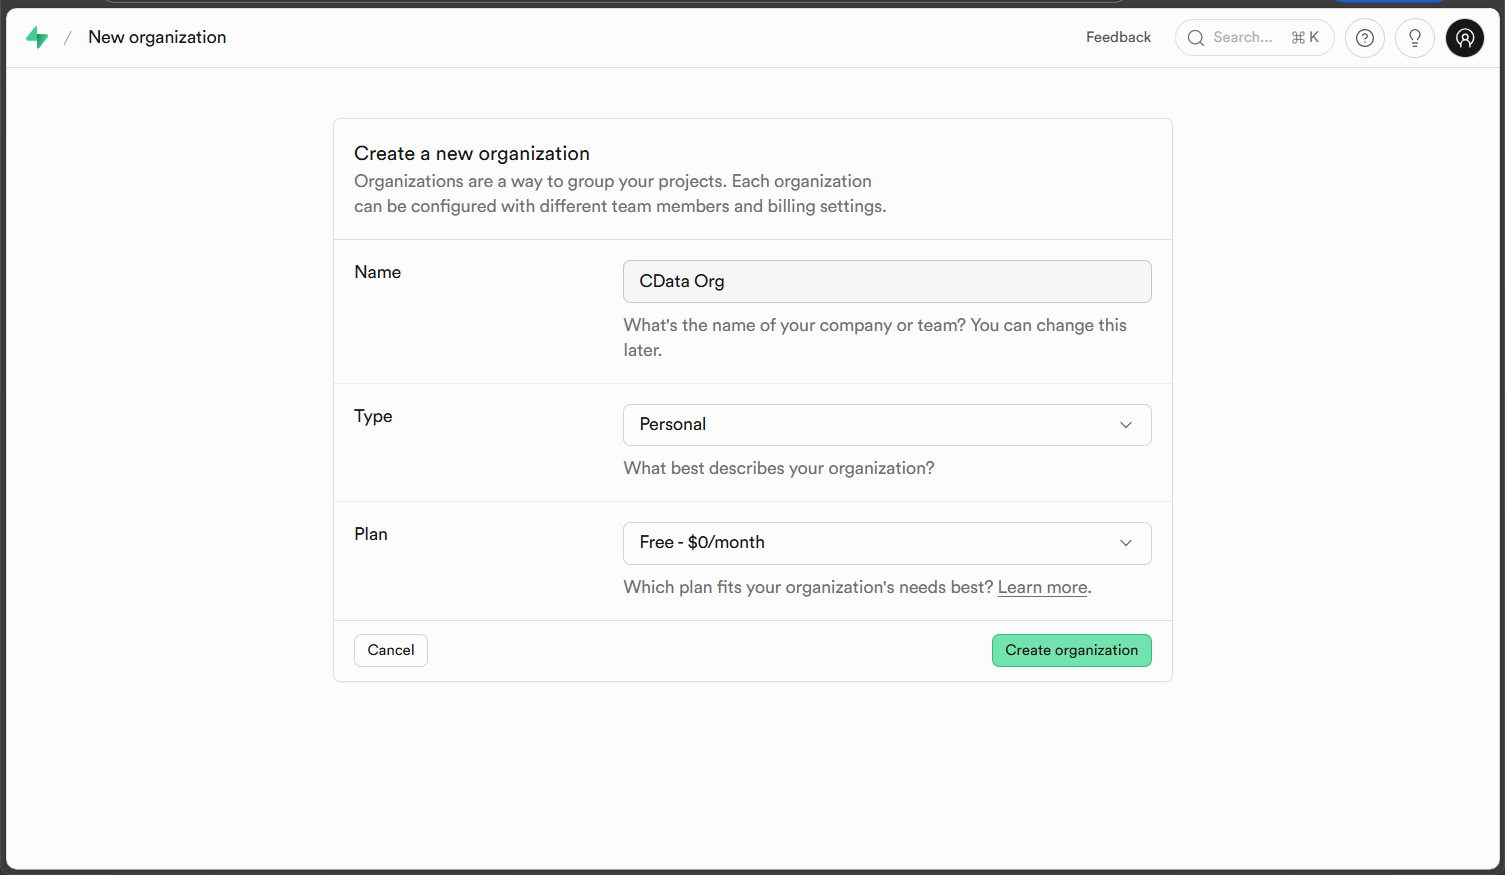Viewport: 1505px width, 875px height.
Task: Open the help question mark icon
Action: pos(1364,38)
